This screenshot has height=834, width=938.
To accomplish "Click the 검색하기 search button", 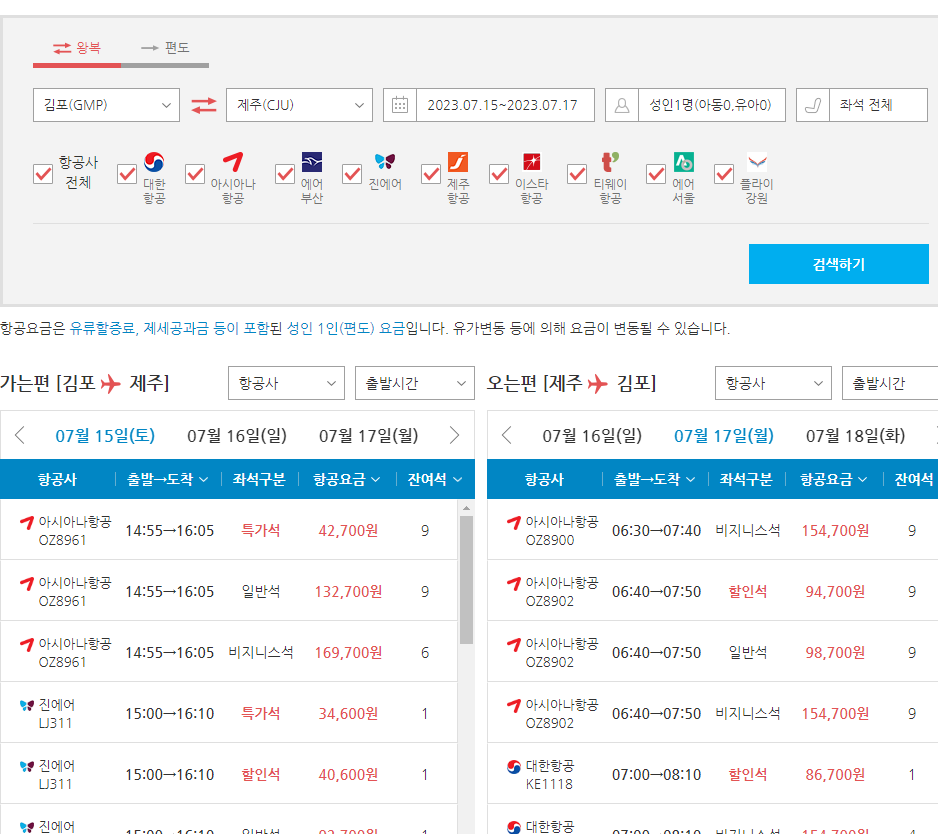I will (839, 264).
